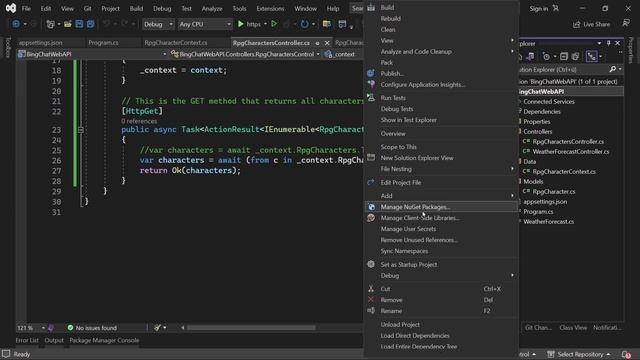Click the Sign in link
The height and width of the screenshot is (360, 640).
tap(538, 8)
